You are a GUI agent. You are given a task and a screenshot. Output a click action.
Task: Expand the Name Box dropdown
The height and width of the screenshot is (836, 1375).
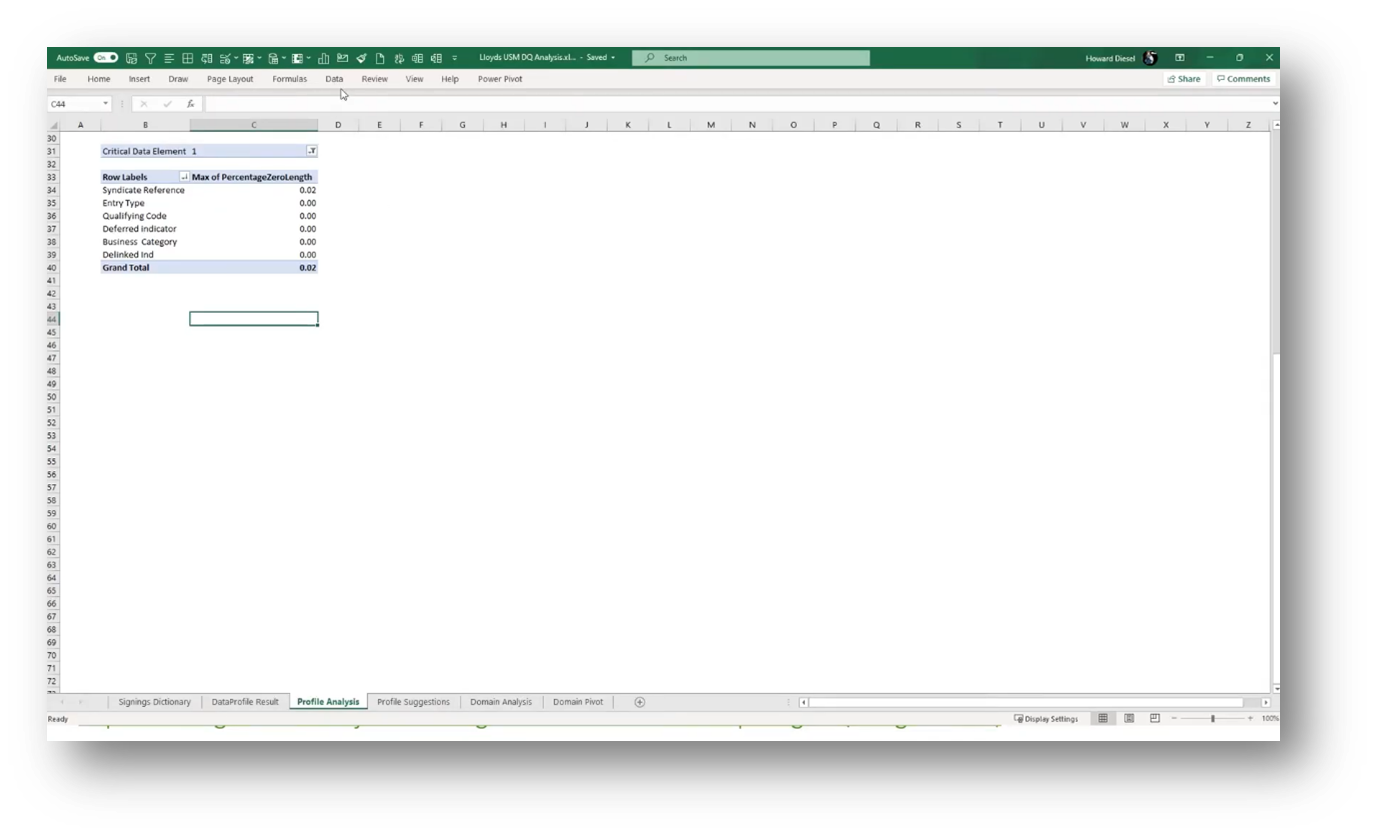point(106,104)
